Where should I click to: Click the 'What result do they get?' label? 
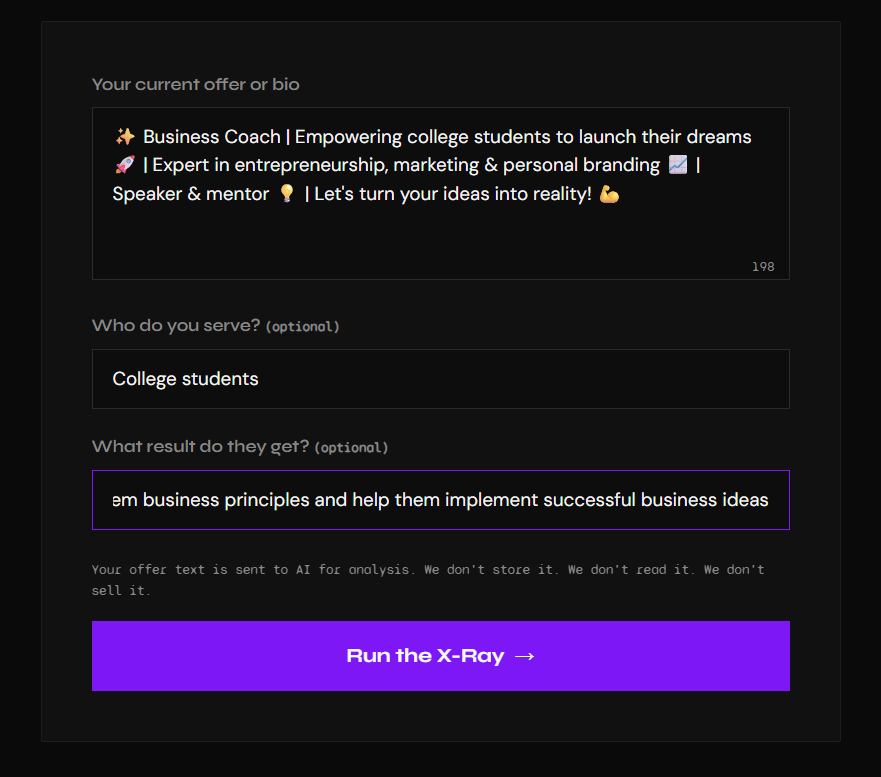point(201,446)
